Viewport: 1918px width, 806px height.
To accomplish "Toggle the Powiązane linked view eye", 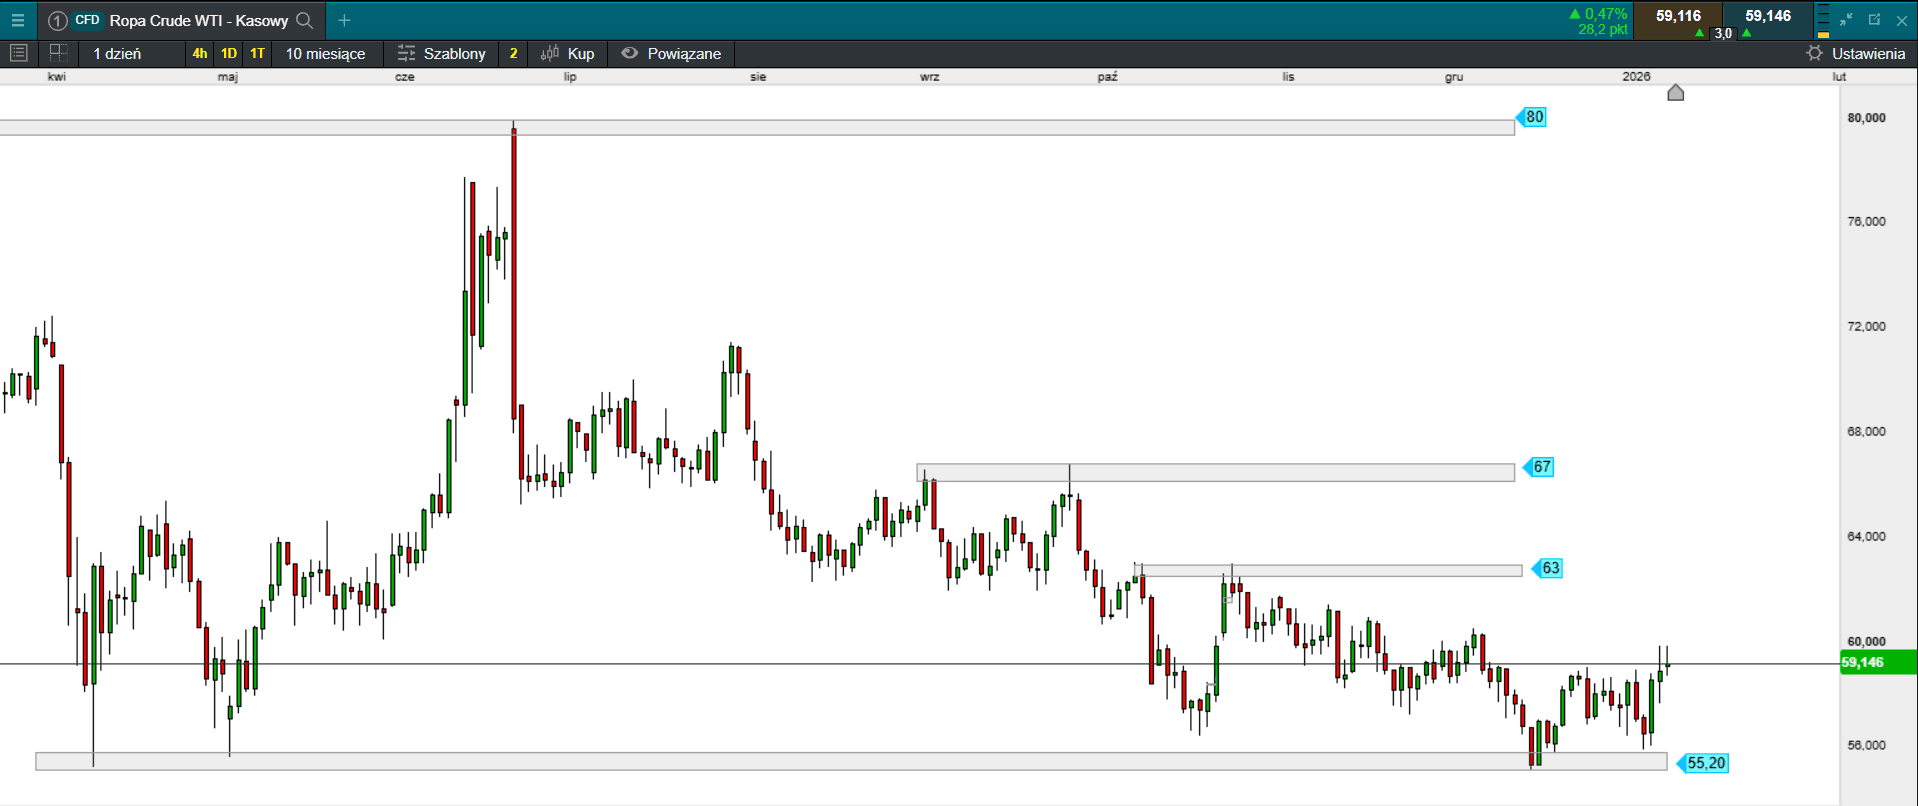I will tap(629, 53).
